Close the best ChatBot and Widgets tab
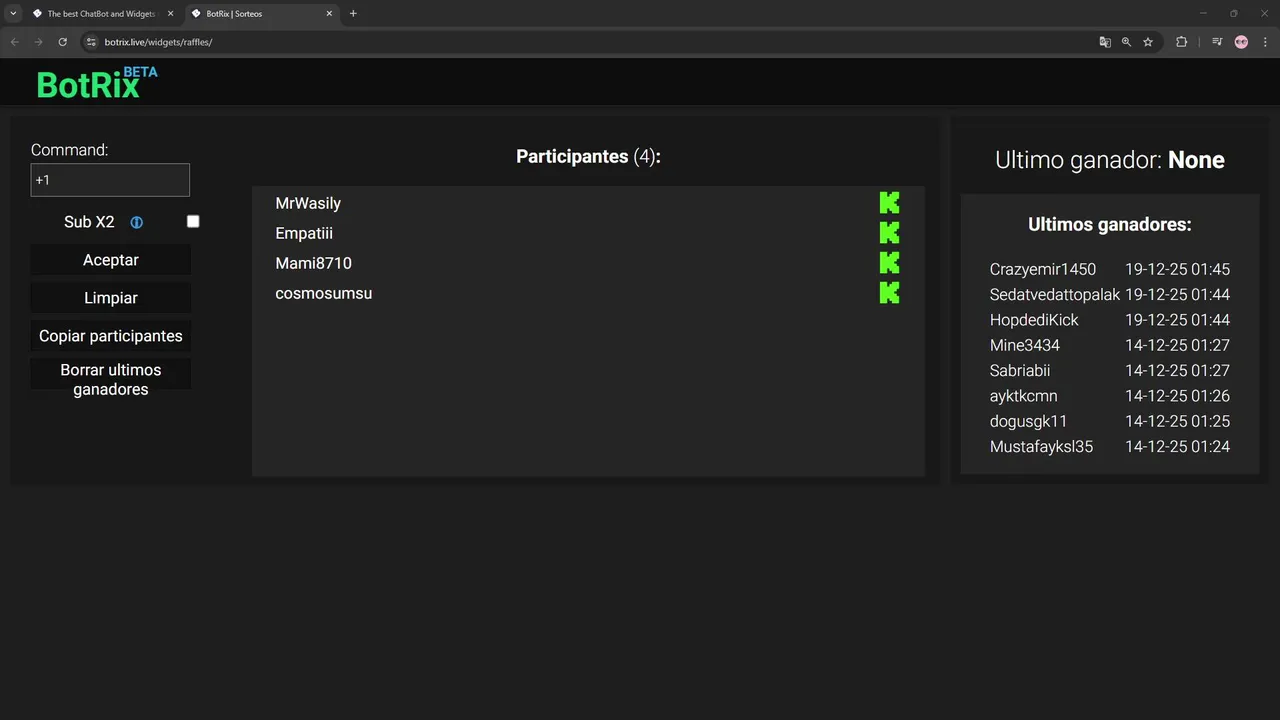 170,14
